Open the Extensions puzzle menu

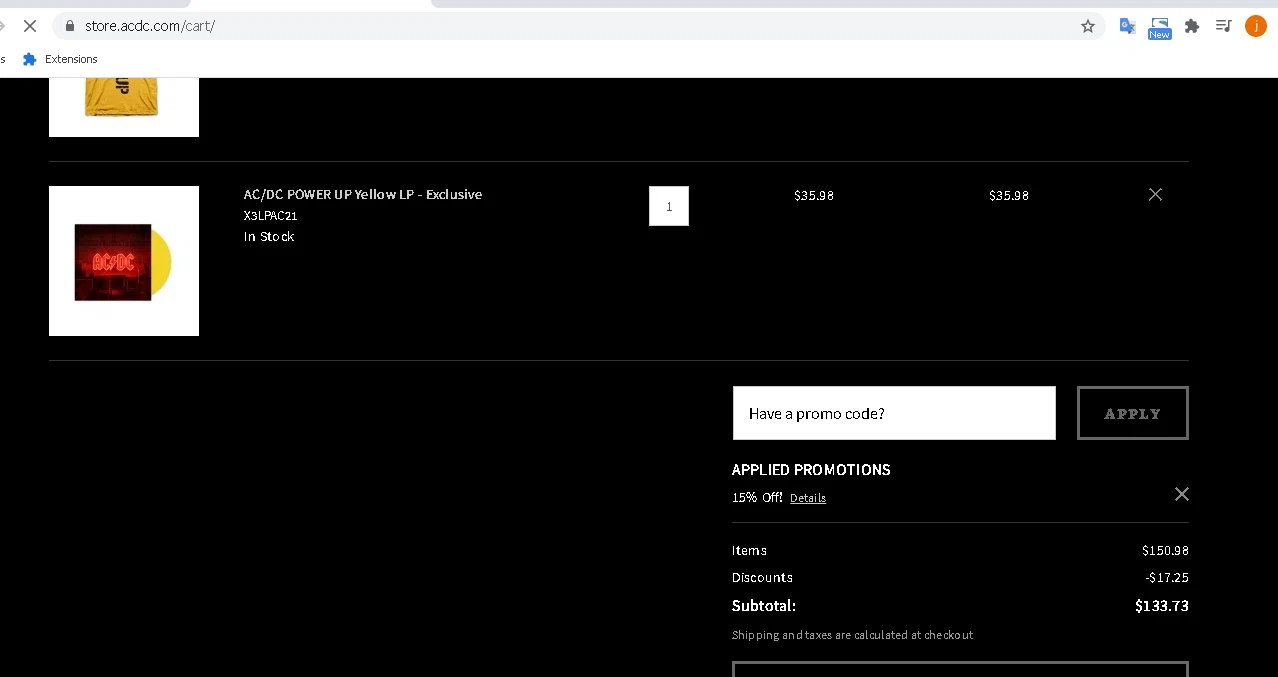[x=1192, y=26]
